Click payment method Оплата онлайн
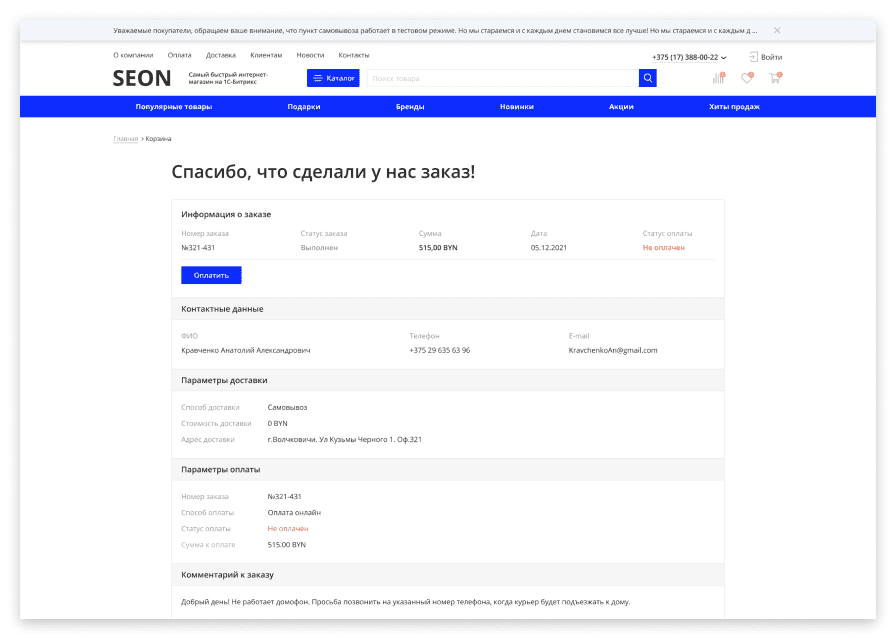Image resolution: width=896 pixels, height=639 pixels. pos(294,512)
